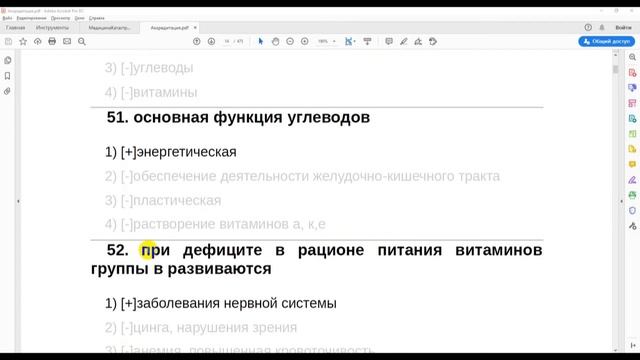Open the Просмотр menu
The image size is (640, 360).
pos(60,18)
